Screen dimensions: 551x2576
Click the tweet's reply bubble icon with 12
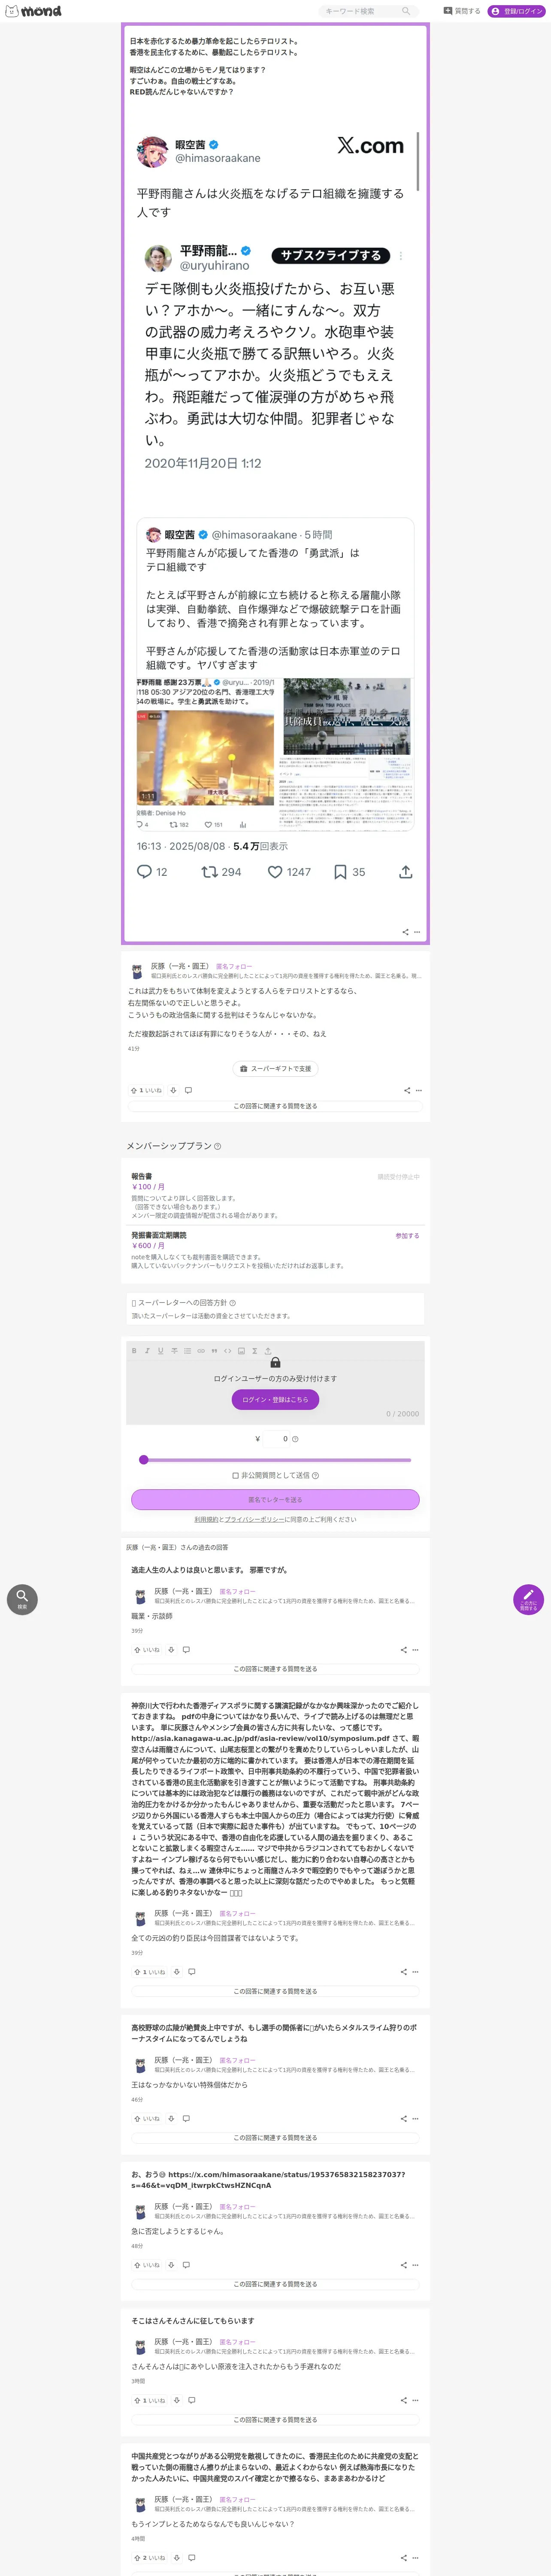coord(144,872)
